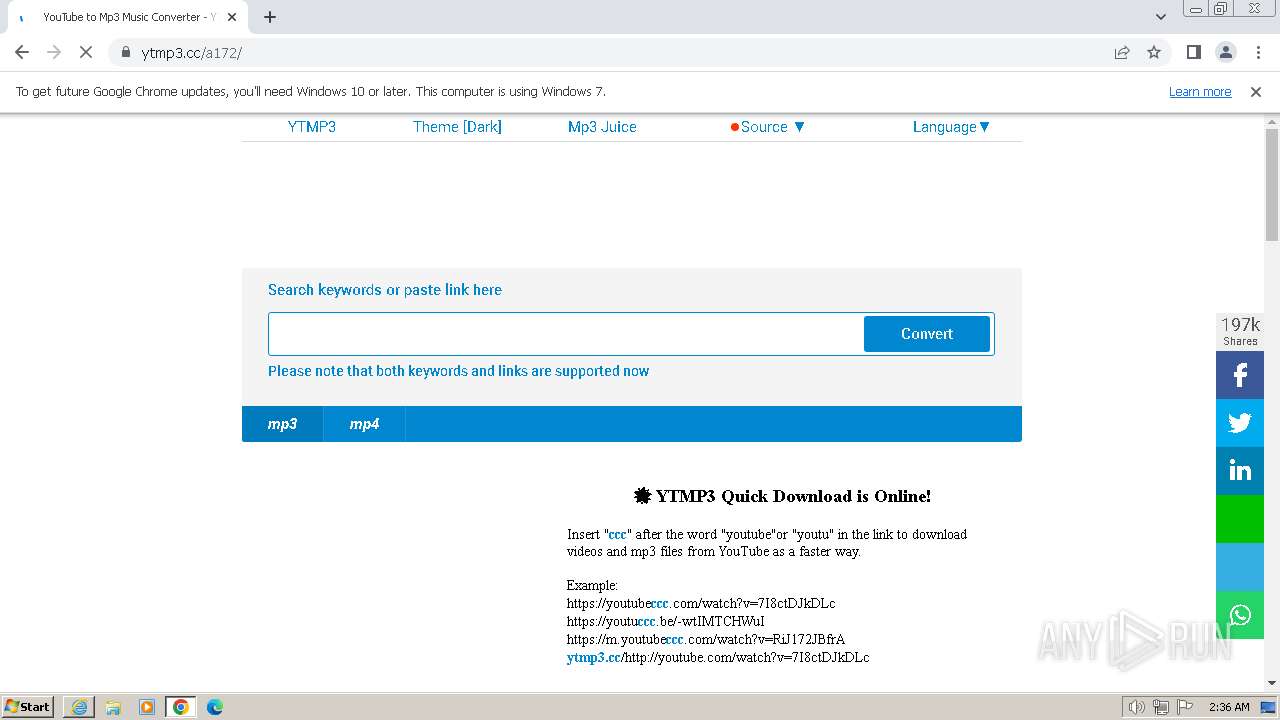Toggle Theme [Dark] mode
1280x720 pixels.
pyautogui.click(x=457, y=127)
